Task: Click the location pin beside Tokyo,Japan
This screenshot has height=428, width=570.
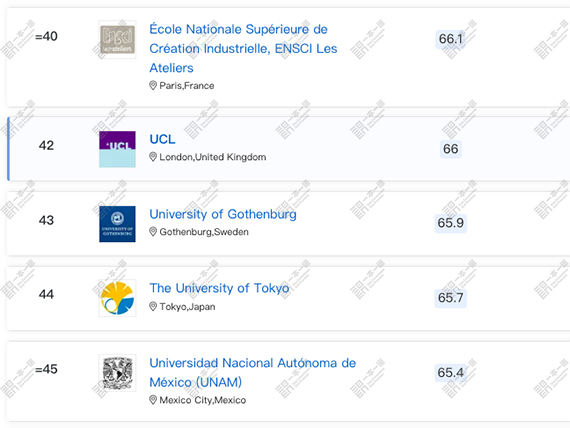Action: coord(153,307)
